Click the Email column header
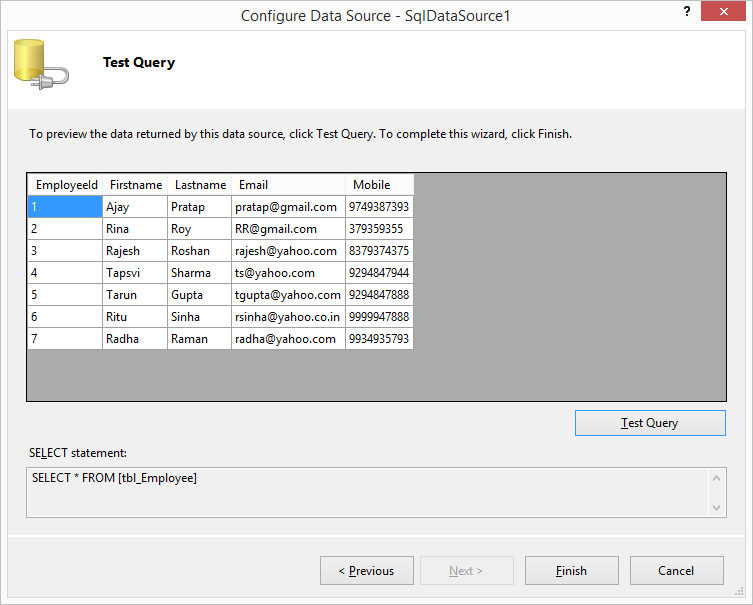 (288, 185)
